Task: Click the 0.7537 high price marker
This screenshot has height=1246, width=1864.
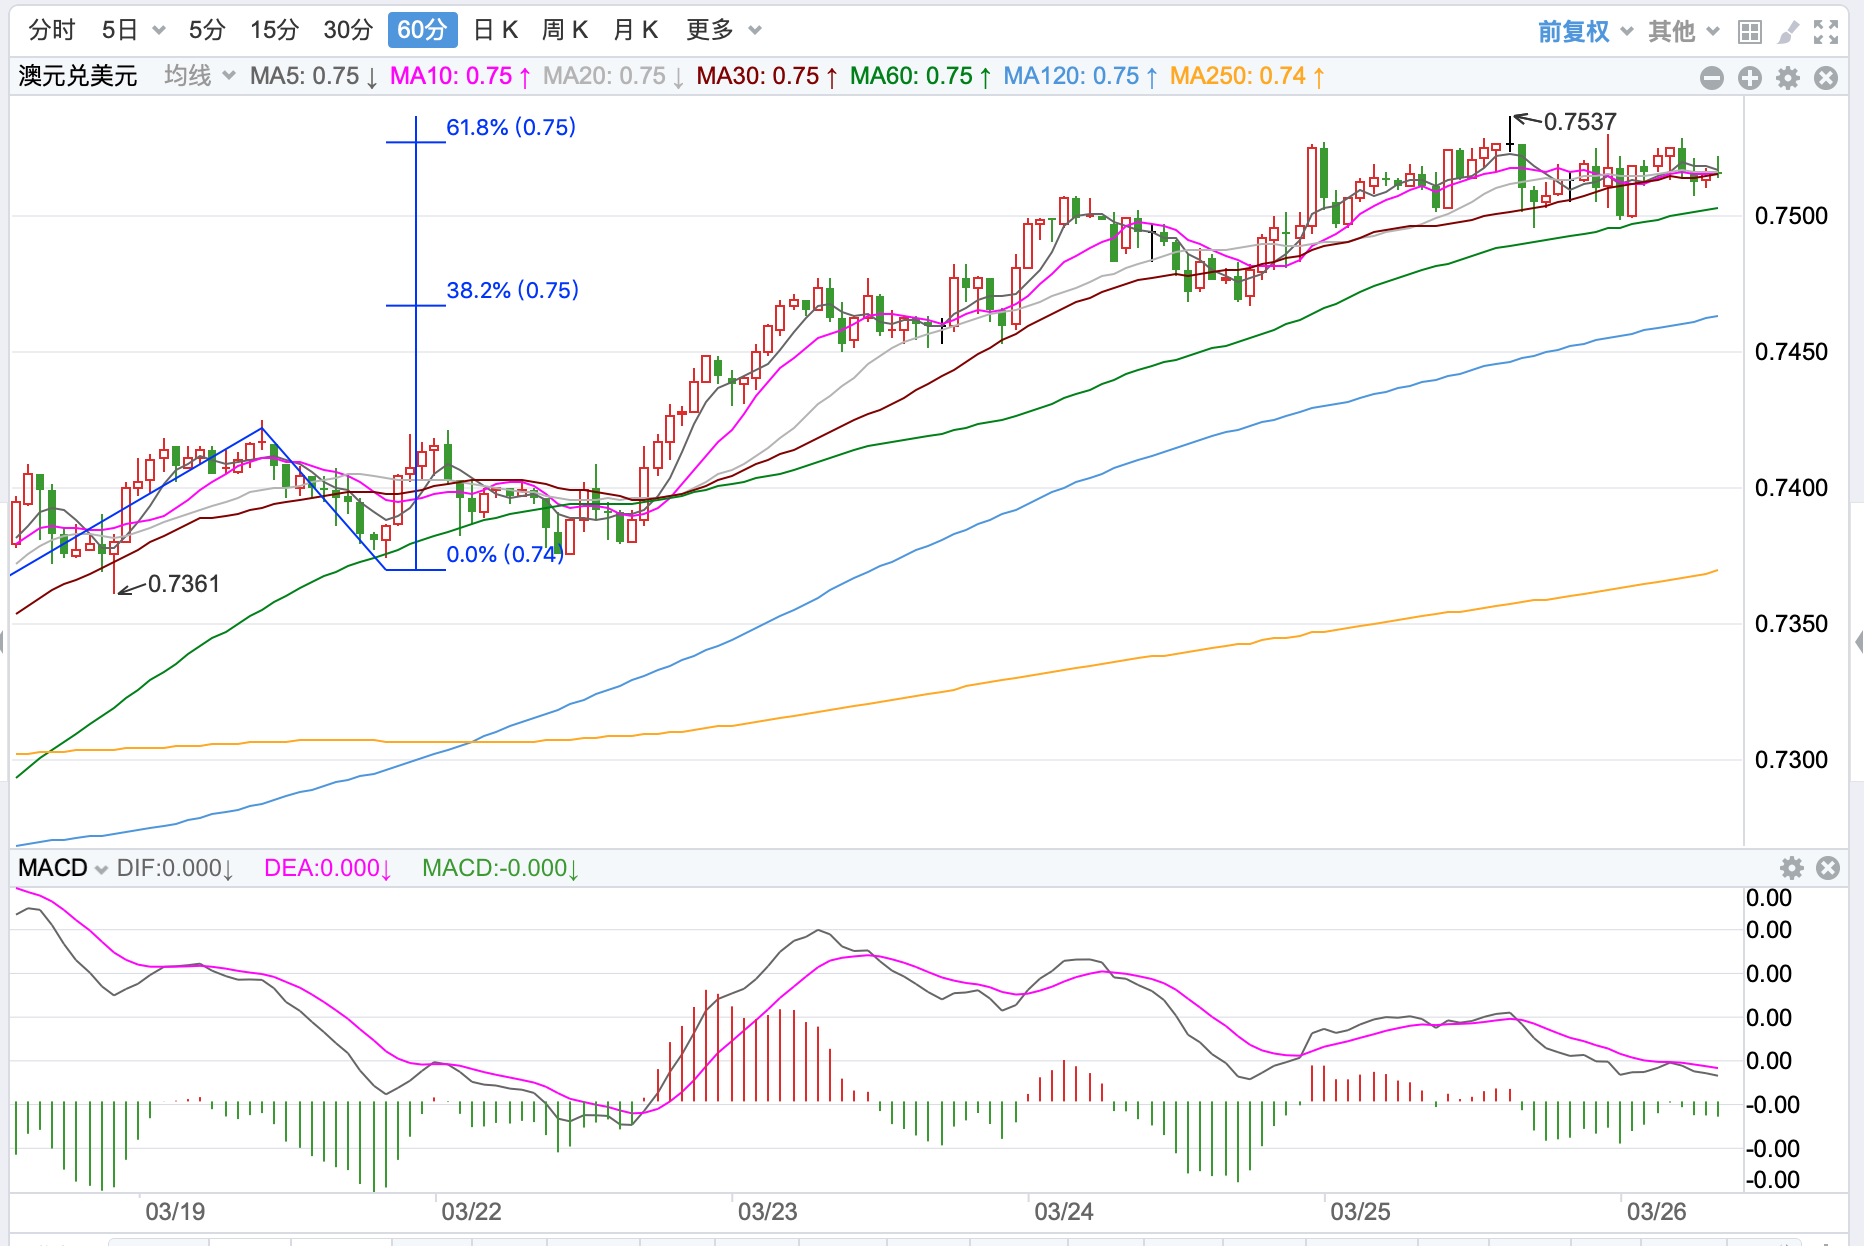Action: click(1580, 122)
